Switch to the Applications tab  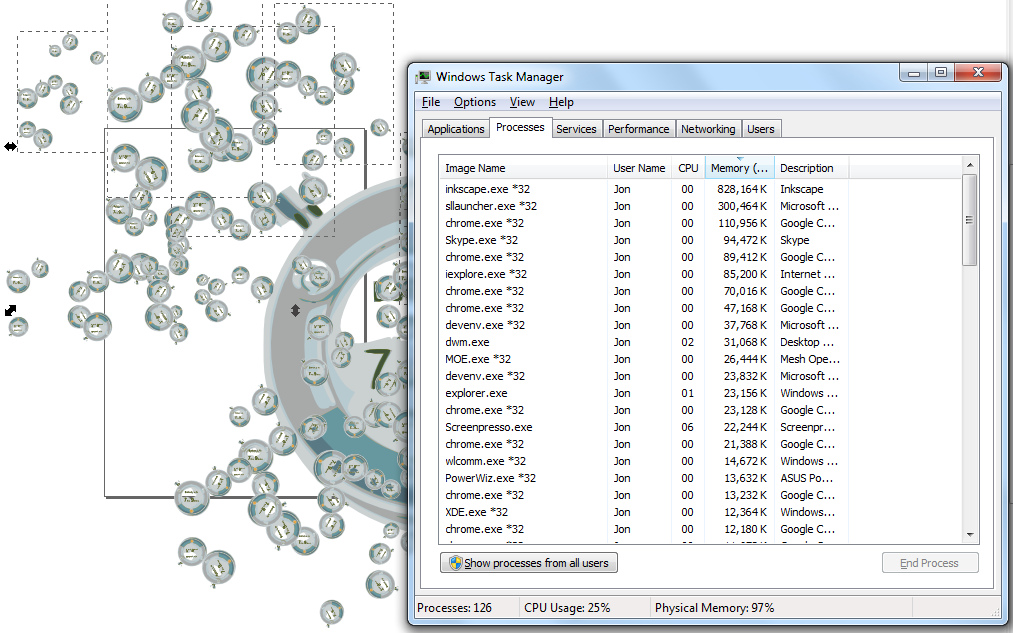pyautogui.click(x=456, y=129)
